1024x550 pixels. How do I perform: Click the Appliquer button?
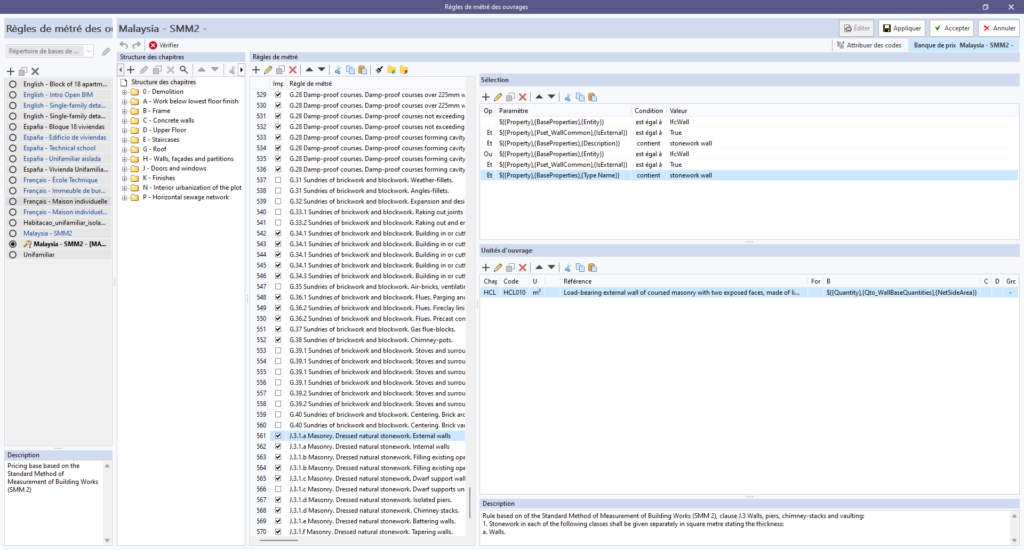pyautogui.click(x=901, y=28)
